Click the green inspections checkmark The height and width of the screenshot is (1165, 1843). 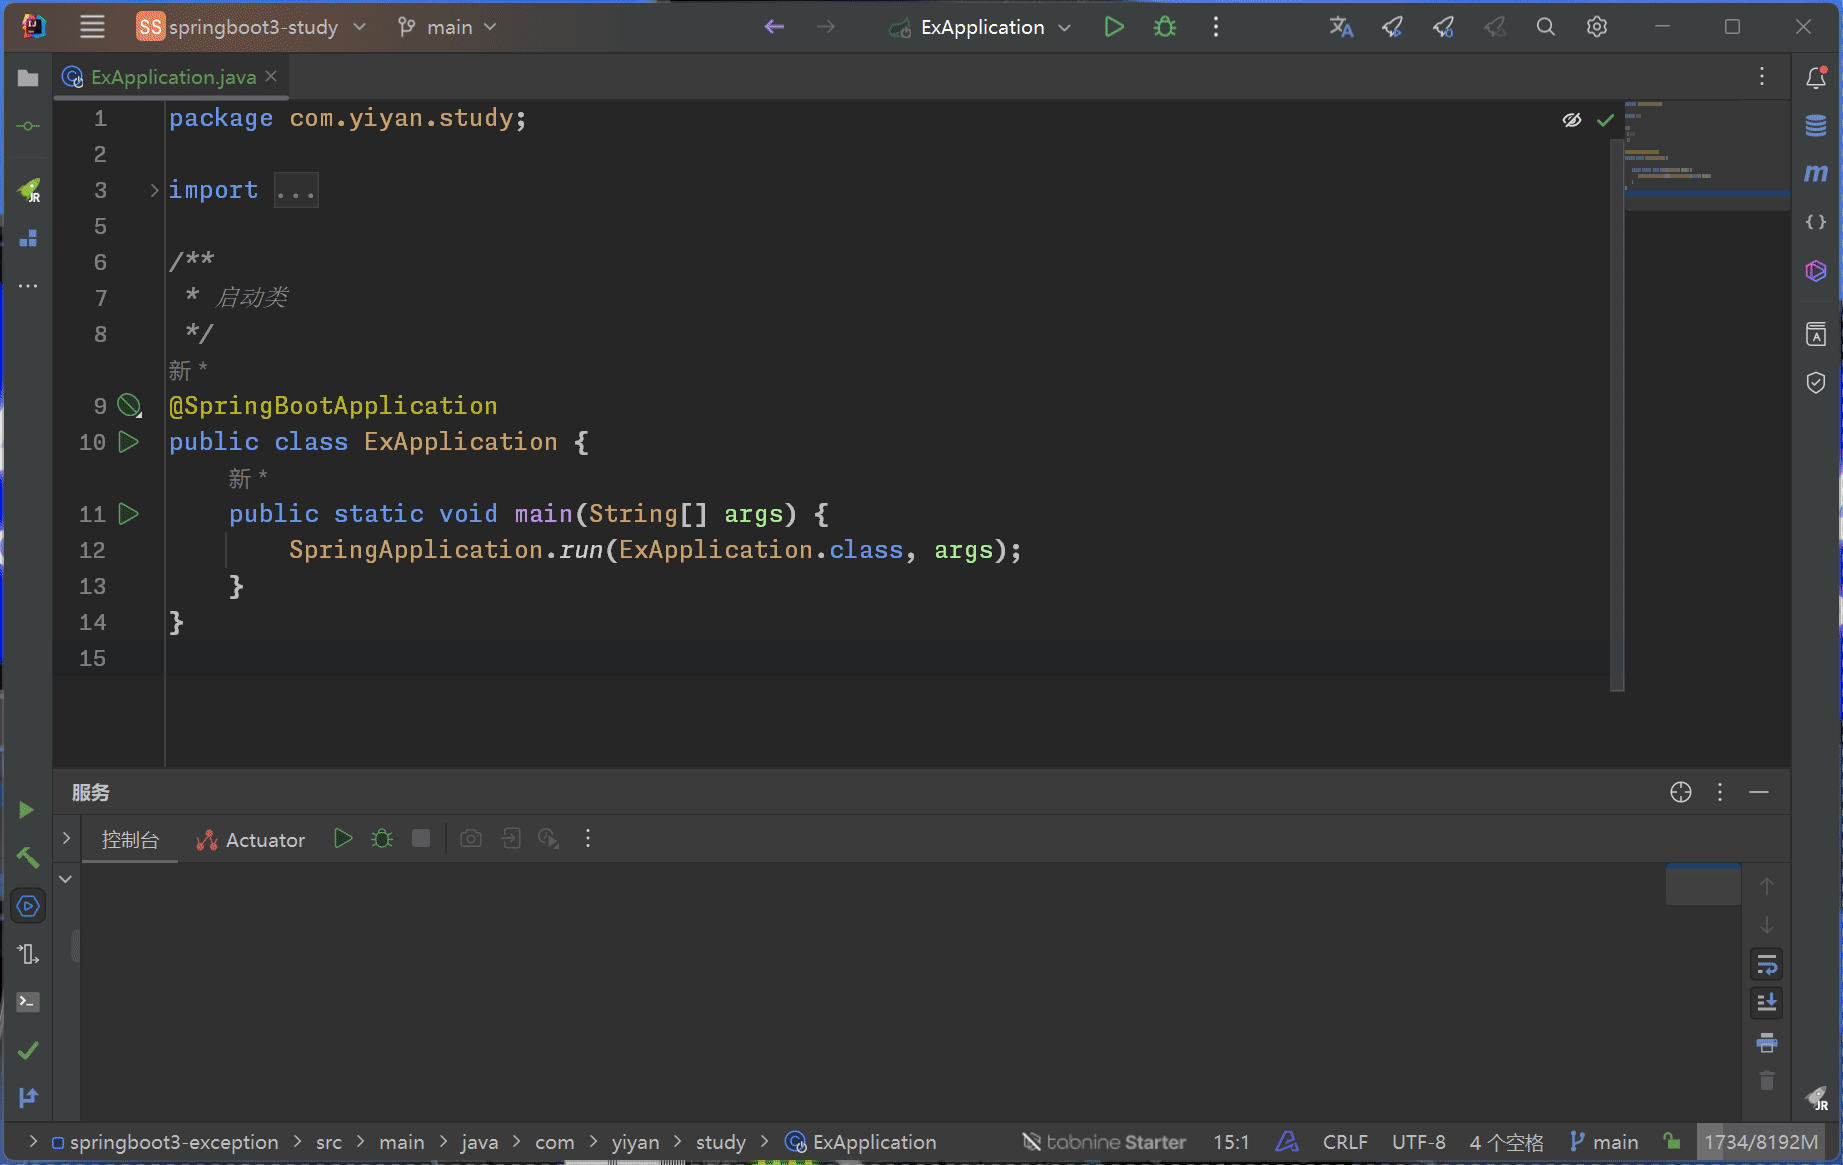[1605, 120]
